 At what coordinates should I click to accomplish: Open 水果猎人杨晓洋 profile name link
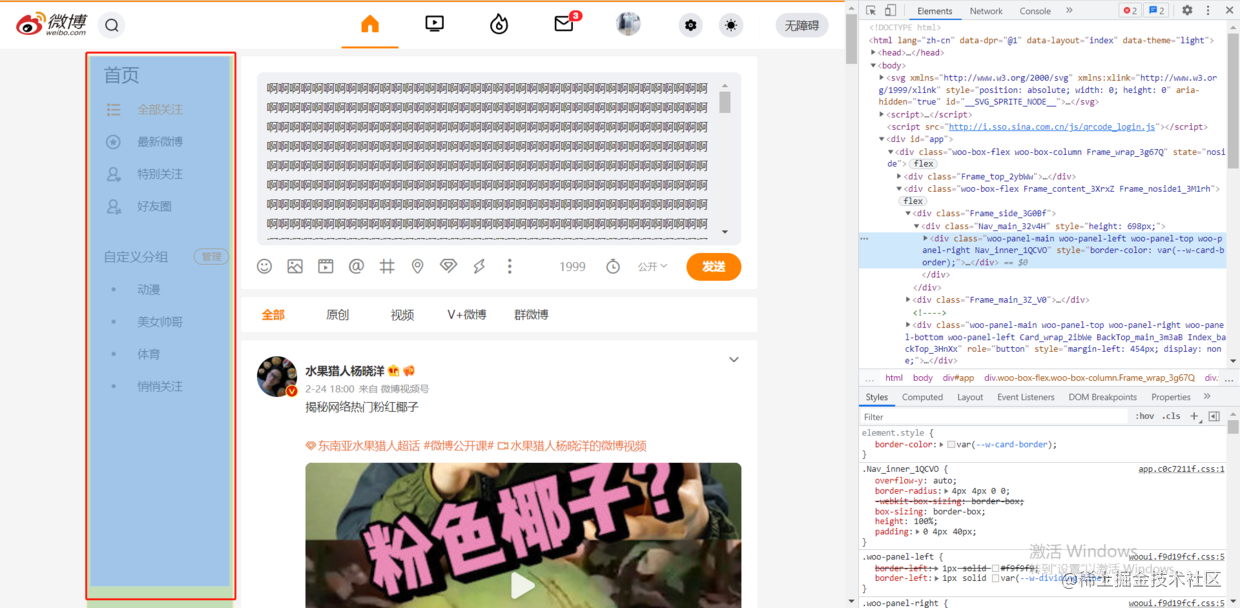tap(345, 371)
